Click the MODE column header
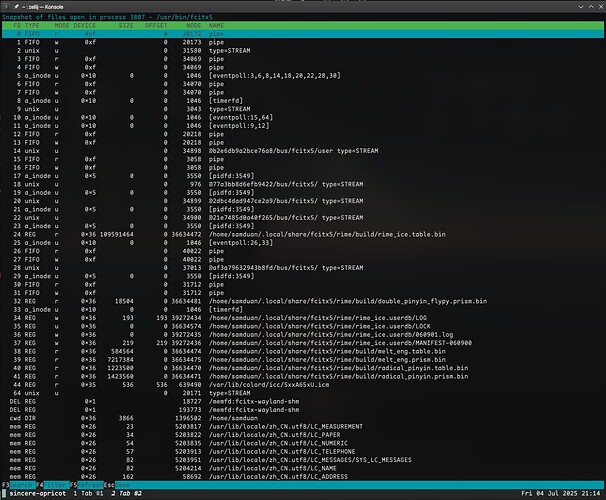Screen dimensions: 606x500 click(62, 26)
